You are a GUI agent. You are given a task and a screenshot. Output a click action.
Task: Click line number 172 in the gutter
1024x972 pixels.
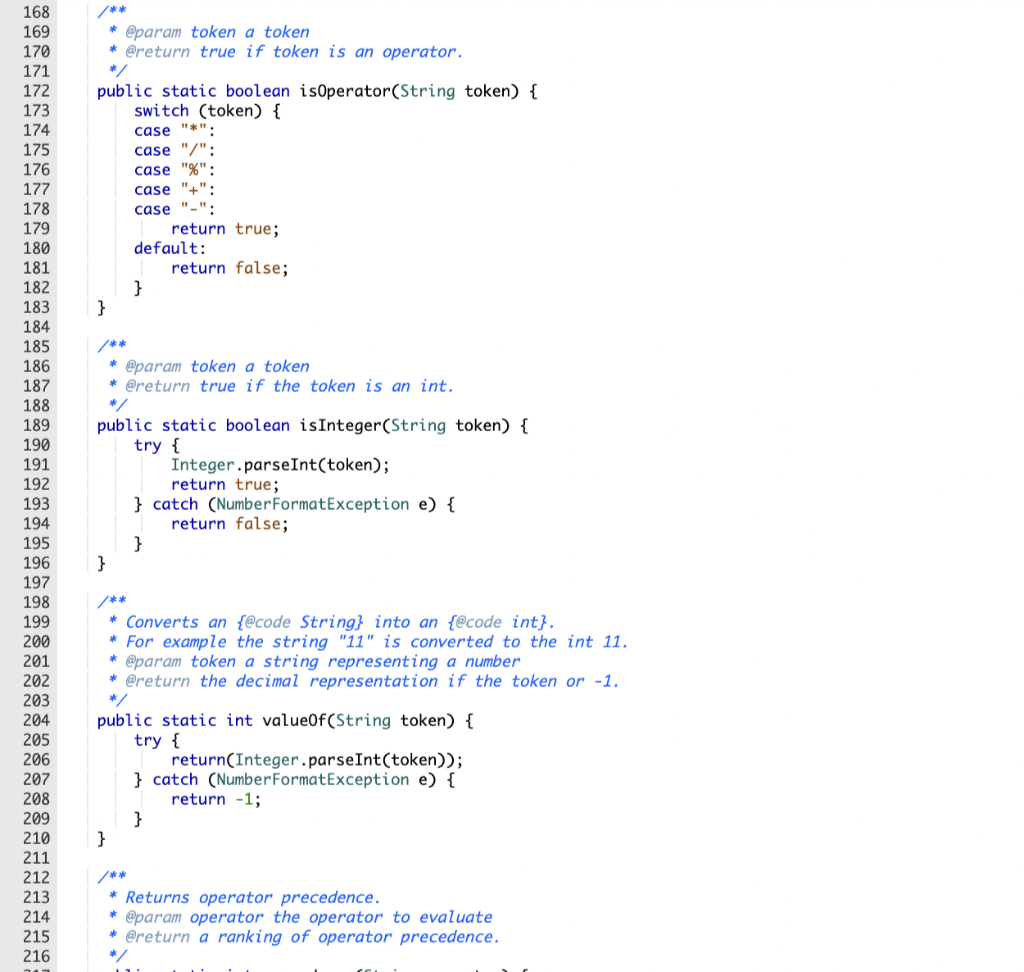[35, 91]
